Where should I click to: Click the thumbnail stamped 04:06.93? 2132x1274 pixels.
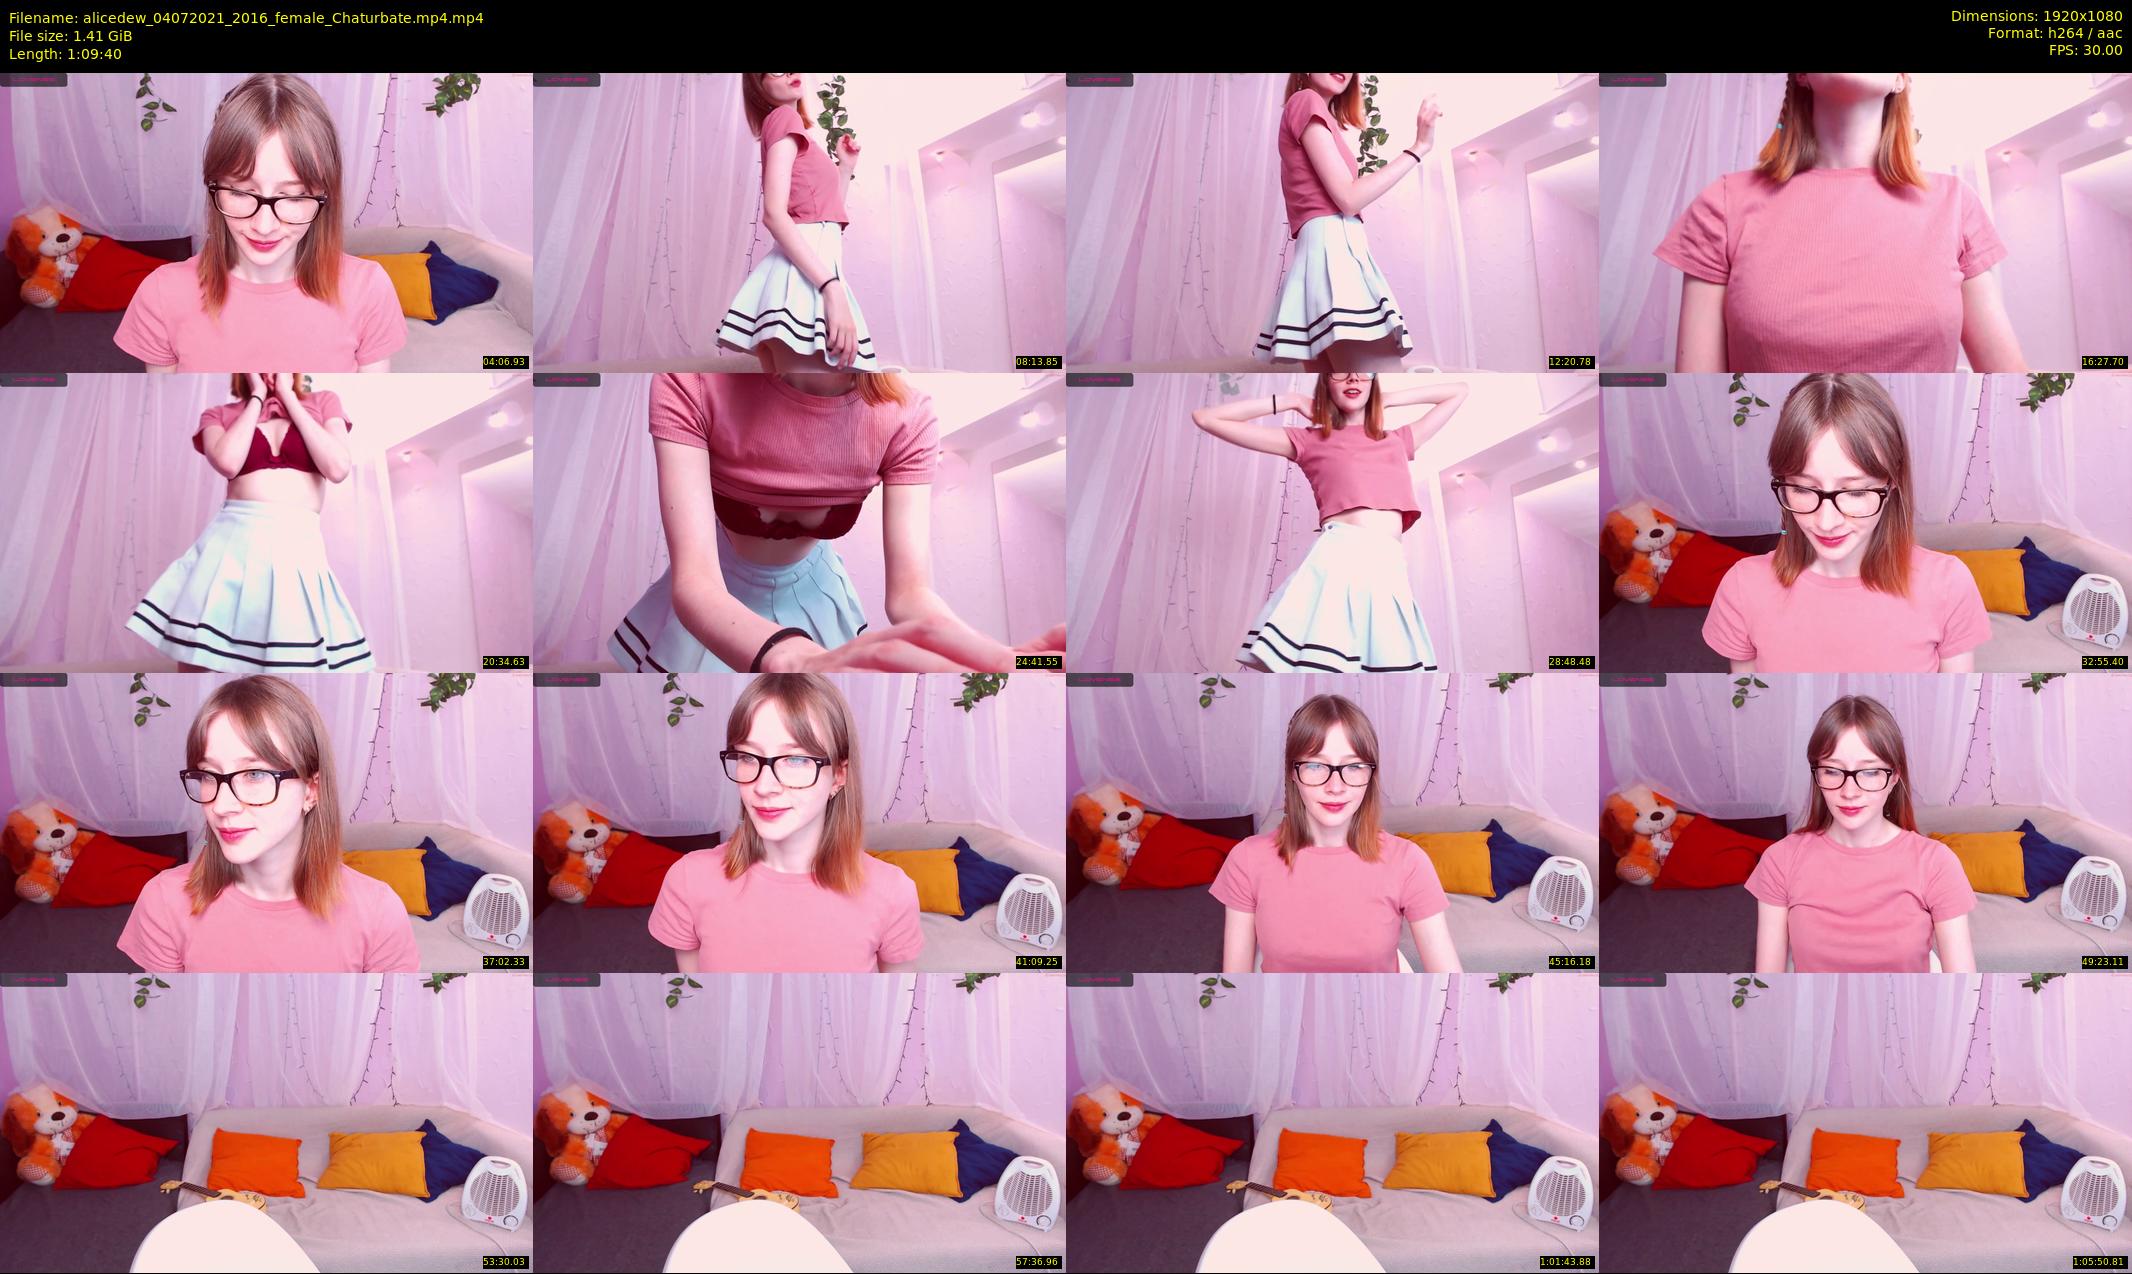(266, 222)
